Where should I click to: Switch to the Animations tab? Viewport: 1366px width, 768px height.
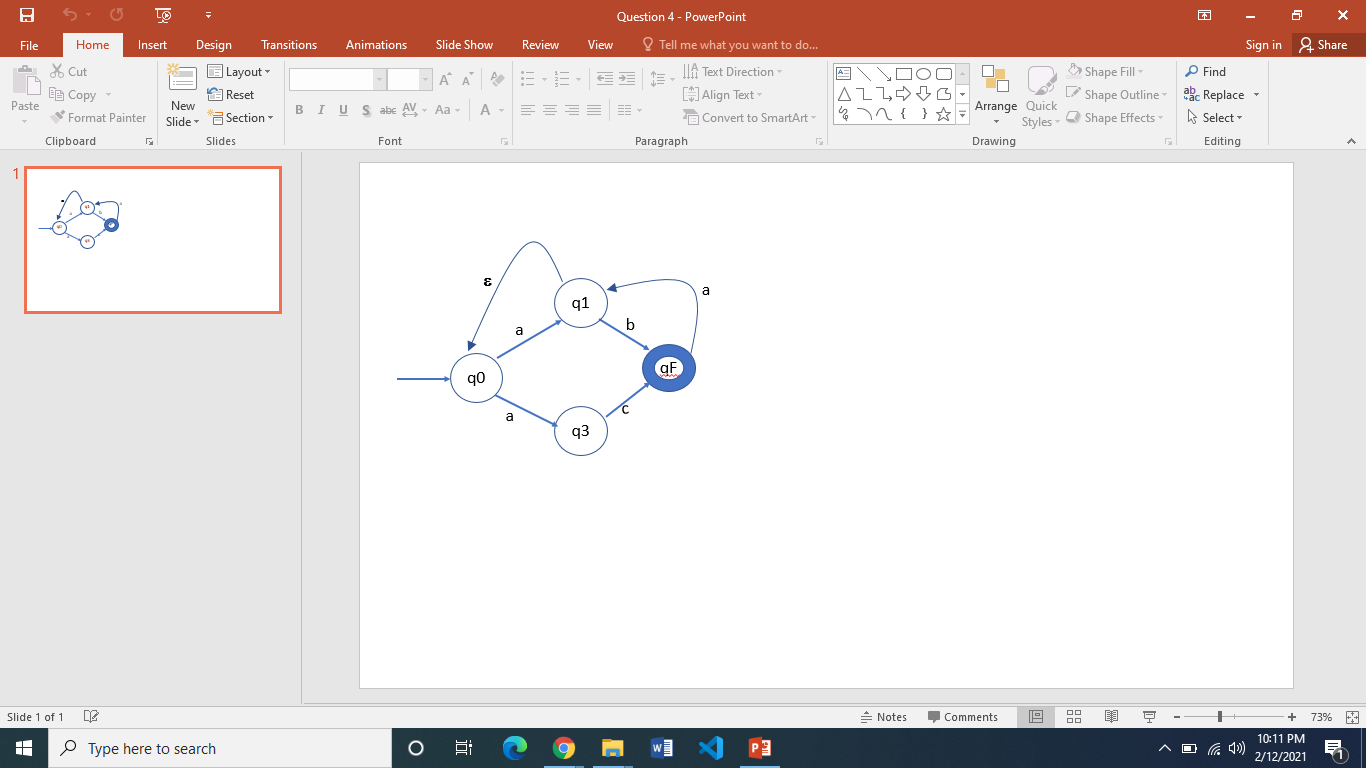coord(376,45)
